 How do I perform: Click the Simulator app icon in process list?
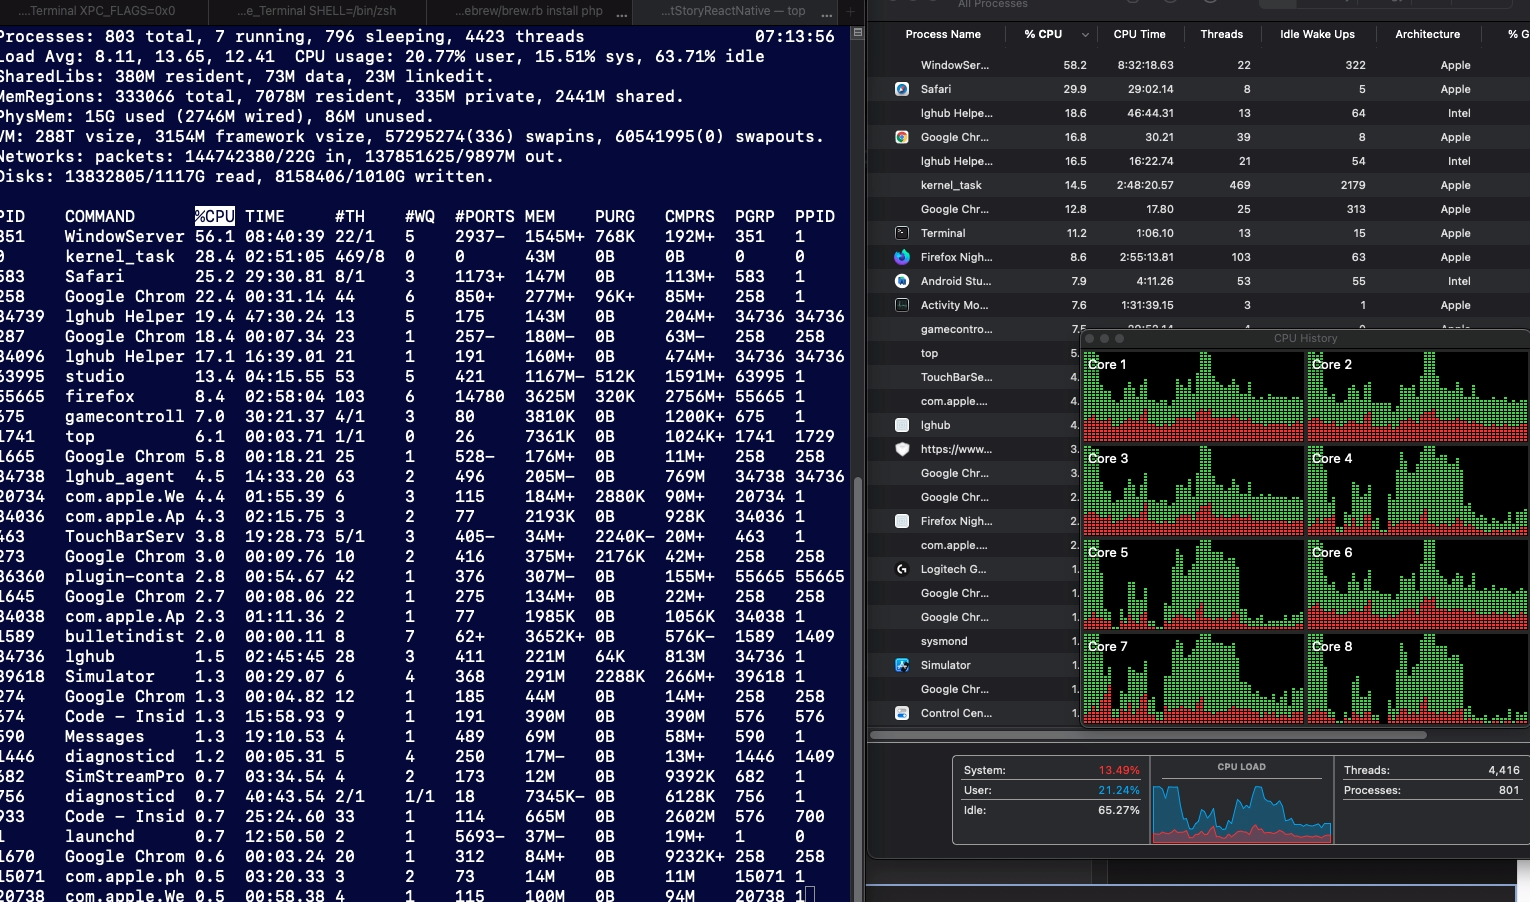902,665
